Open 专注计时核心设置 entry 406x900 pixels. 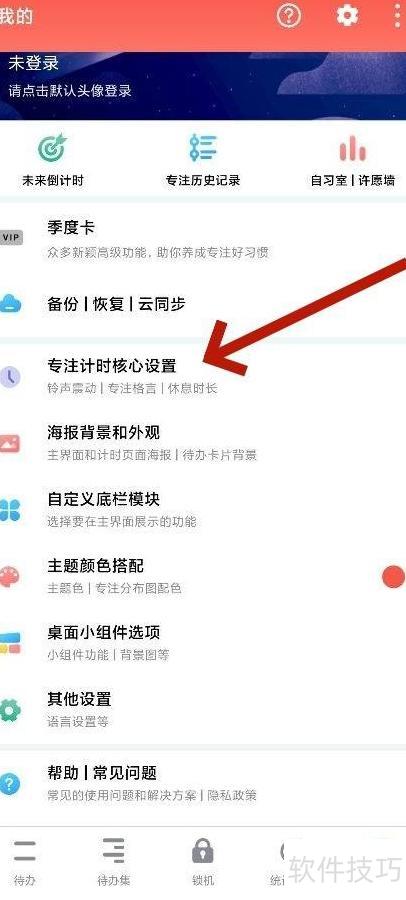(x=203, y=375)
